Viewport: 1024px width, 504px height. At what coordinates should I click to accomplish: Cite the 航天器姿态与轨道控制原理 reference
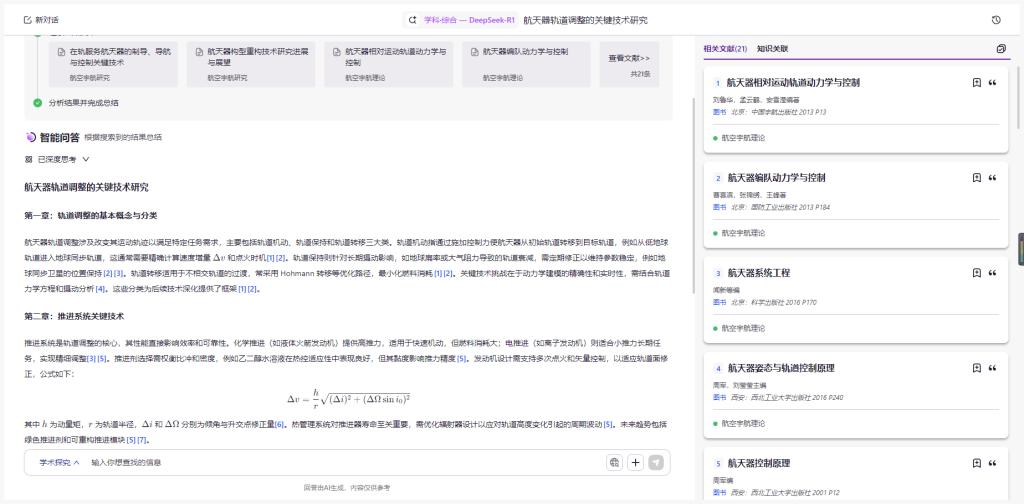pyautogui.click(x=993, y=368)
